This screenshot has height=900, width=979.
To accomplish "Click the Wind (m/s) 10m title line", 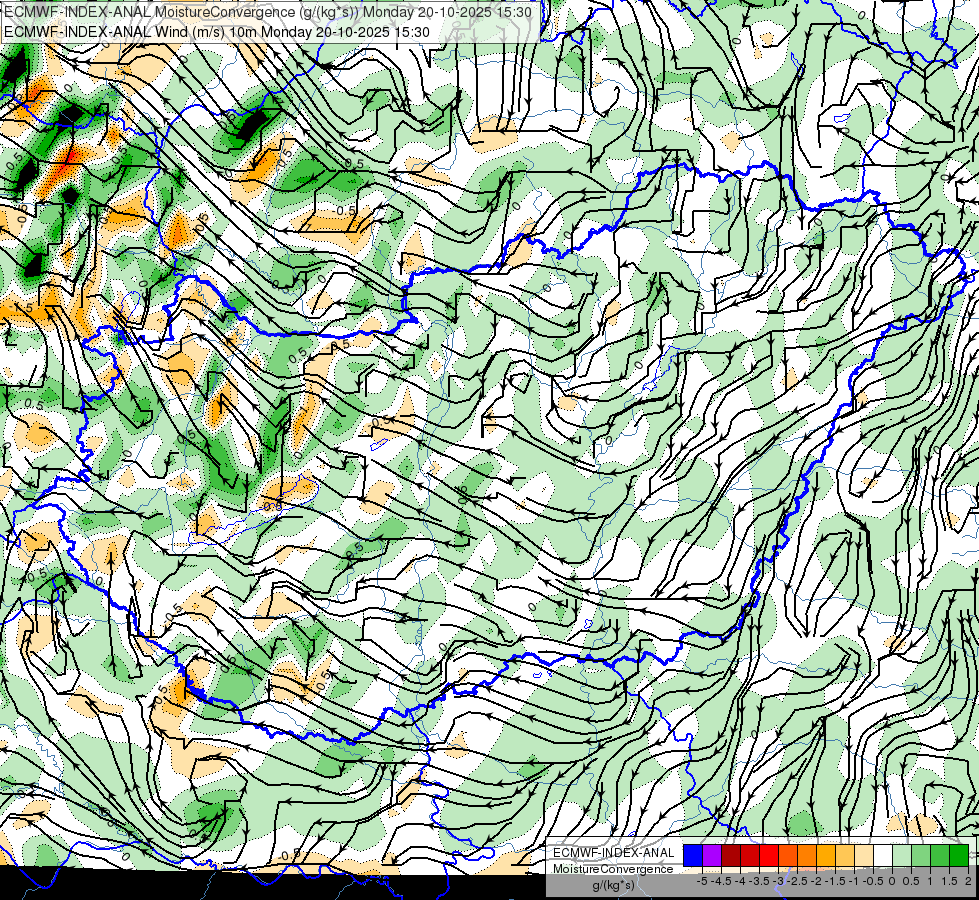I will [x=217, y=31].
